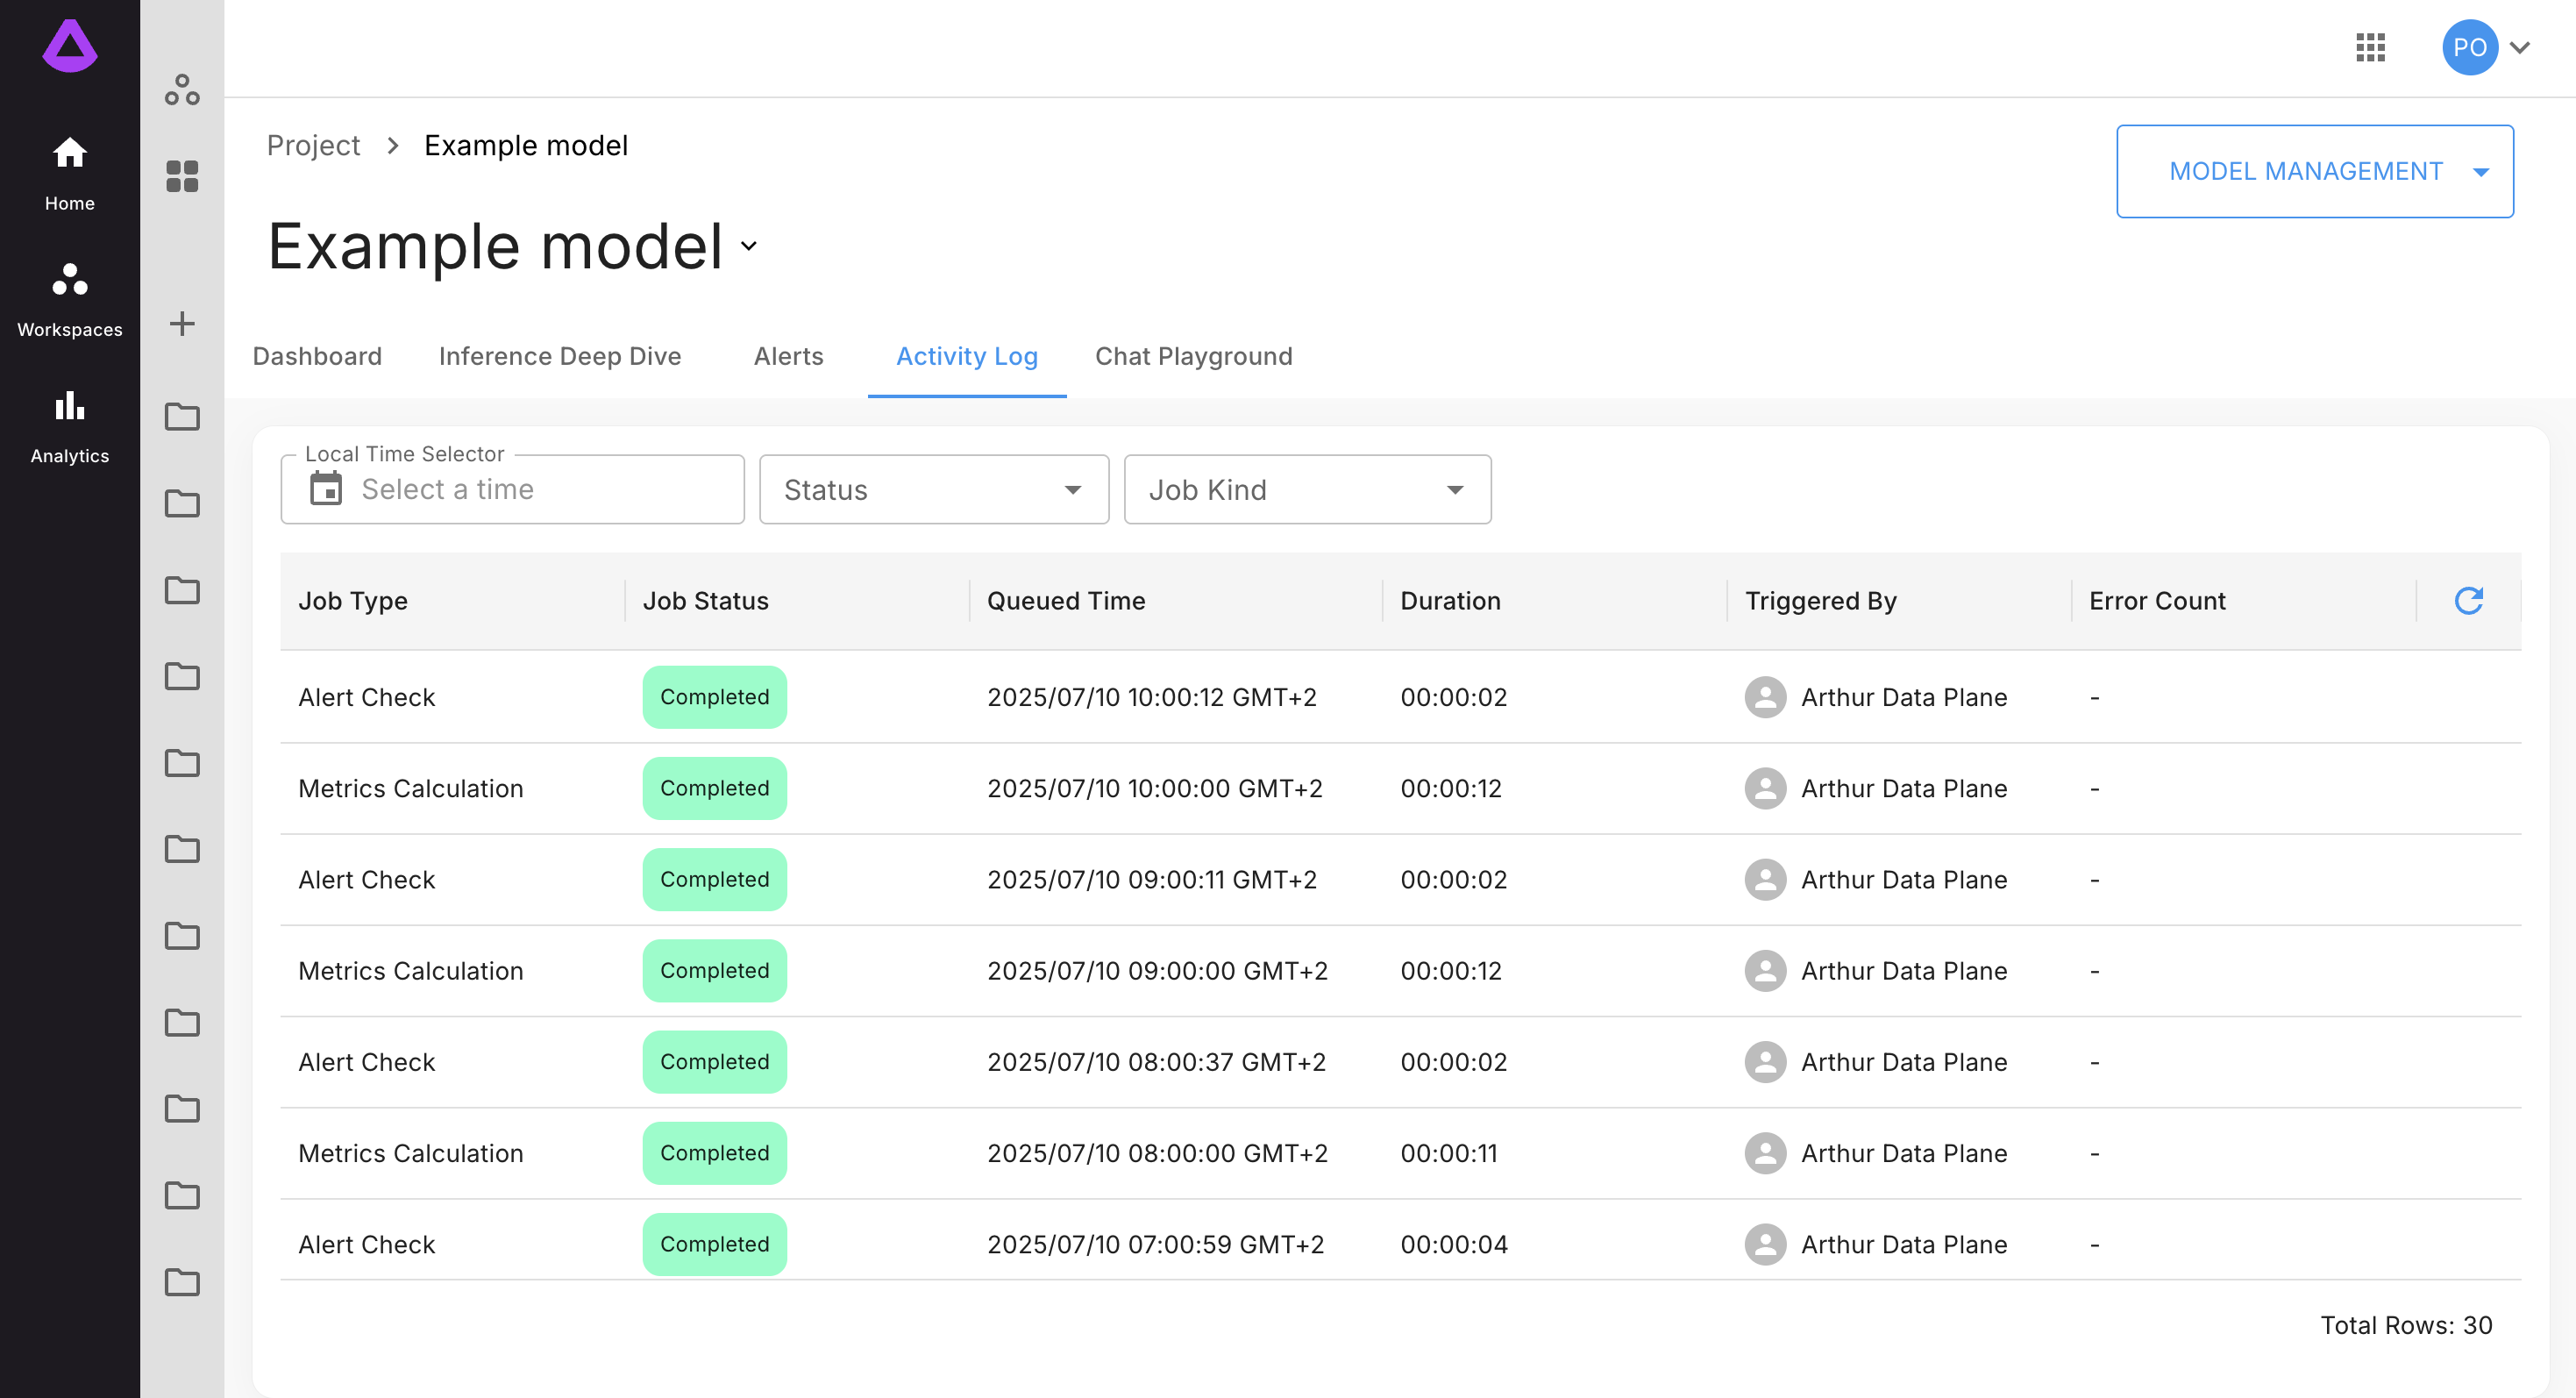Click the Select a time field
2576x1398 pixels.
512,489
